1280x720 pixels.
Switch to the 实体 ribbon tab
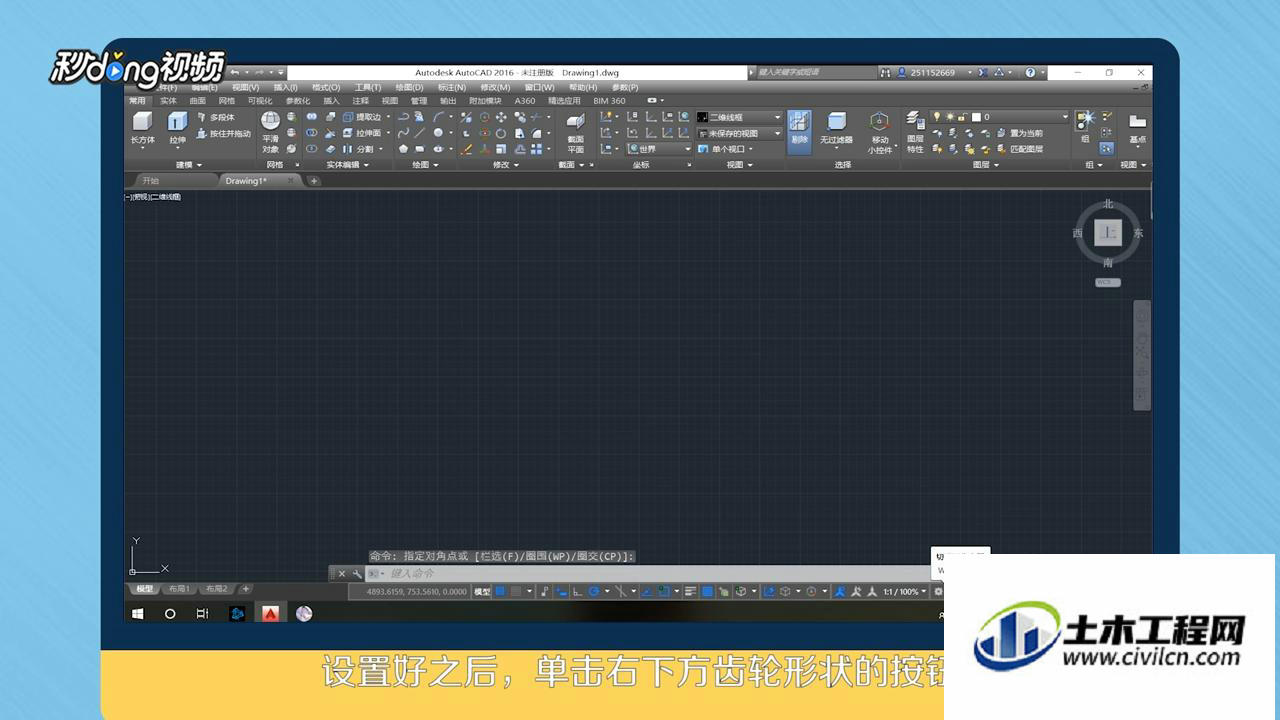[x=168, y=101]
